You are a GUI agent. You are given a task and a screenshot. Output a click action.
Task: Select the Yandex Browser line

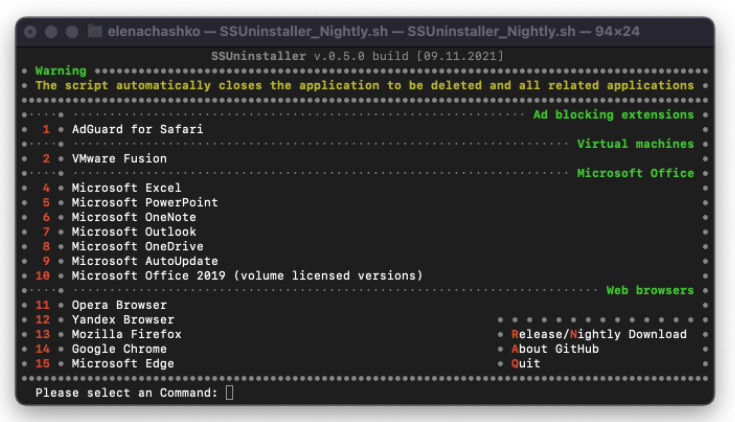[x=123, y=319]
